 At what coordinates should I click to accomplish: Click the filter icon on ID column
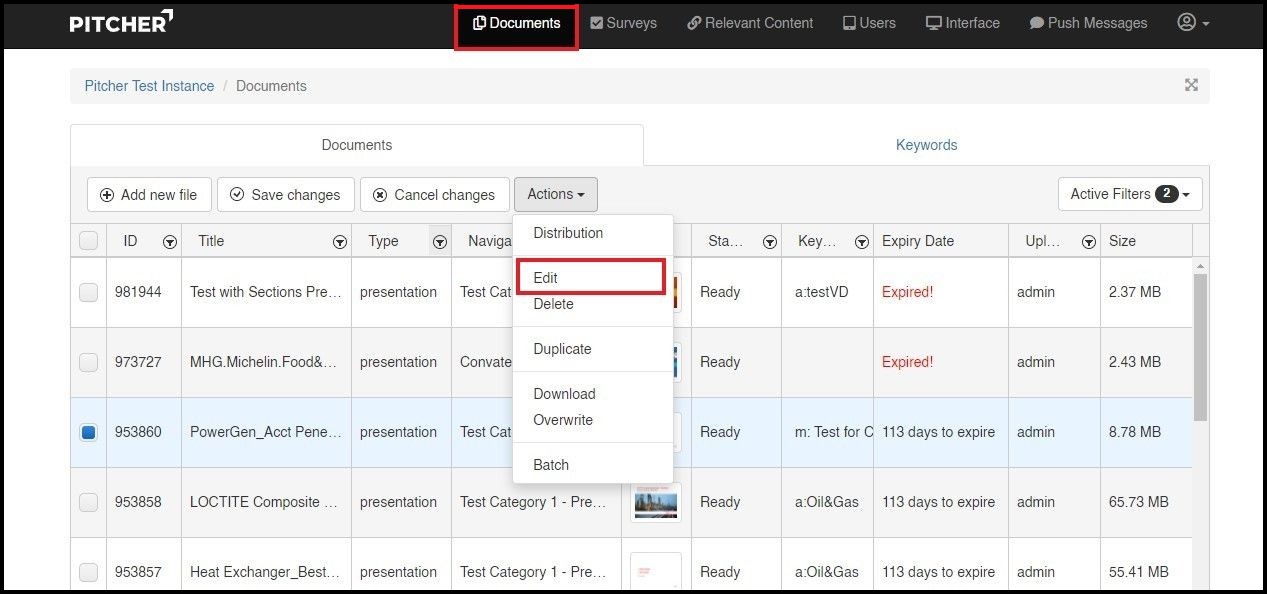point(170,241)
